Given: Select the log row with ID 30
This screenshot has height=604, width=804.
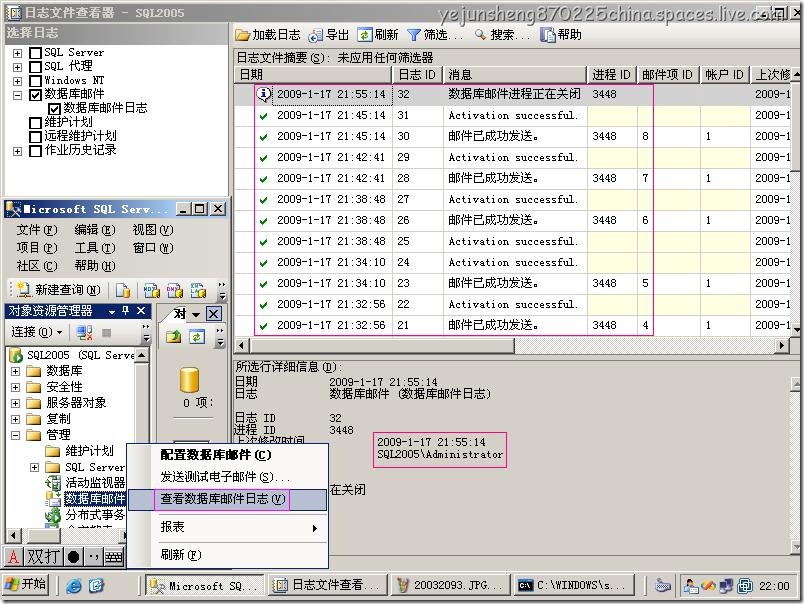Looking at the screenshot, I should pyautogui.click(x=513, y=136).
